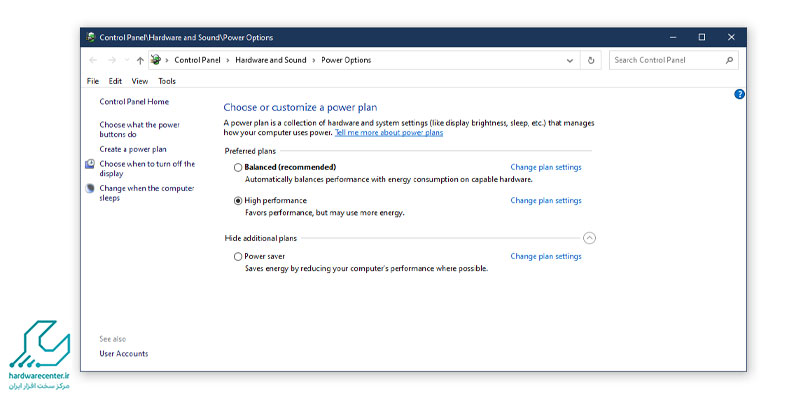Select the High performance power plan
Viewport: 800px width, 400px height.
click(238, 201)
